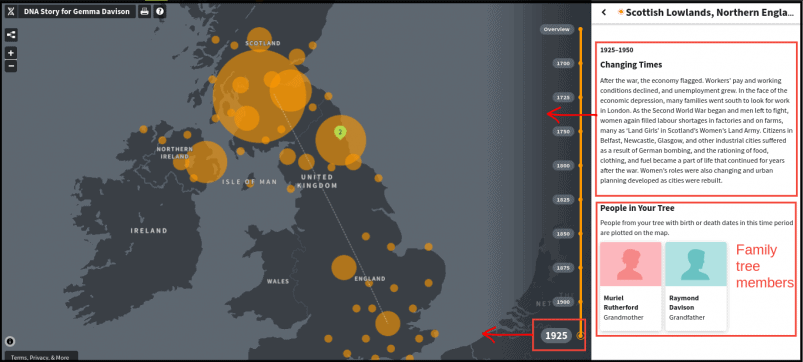
Task: Jump to 1750 on the timeline
Action: (x=563, y=132)
